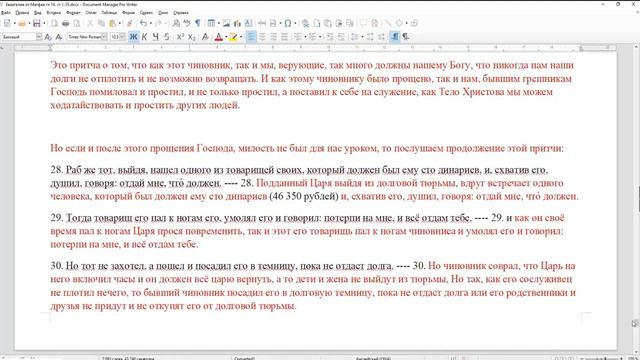The image size is (640, 360).
Task: Apply subscript to the selection
Action: (191, 37)
